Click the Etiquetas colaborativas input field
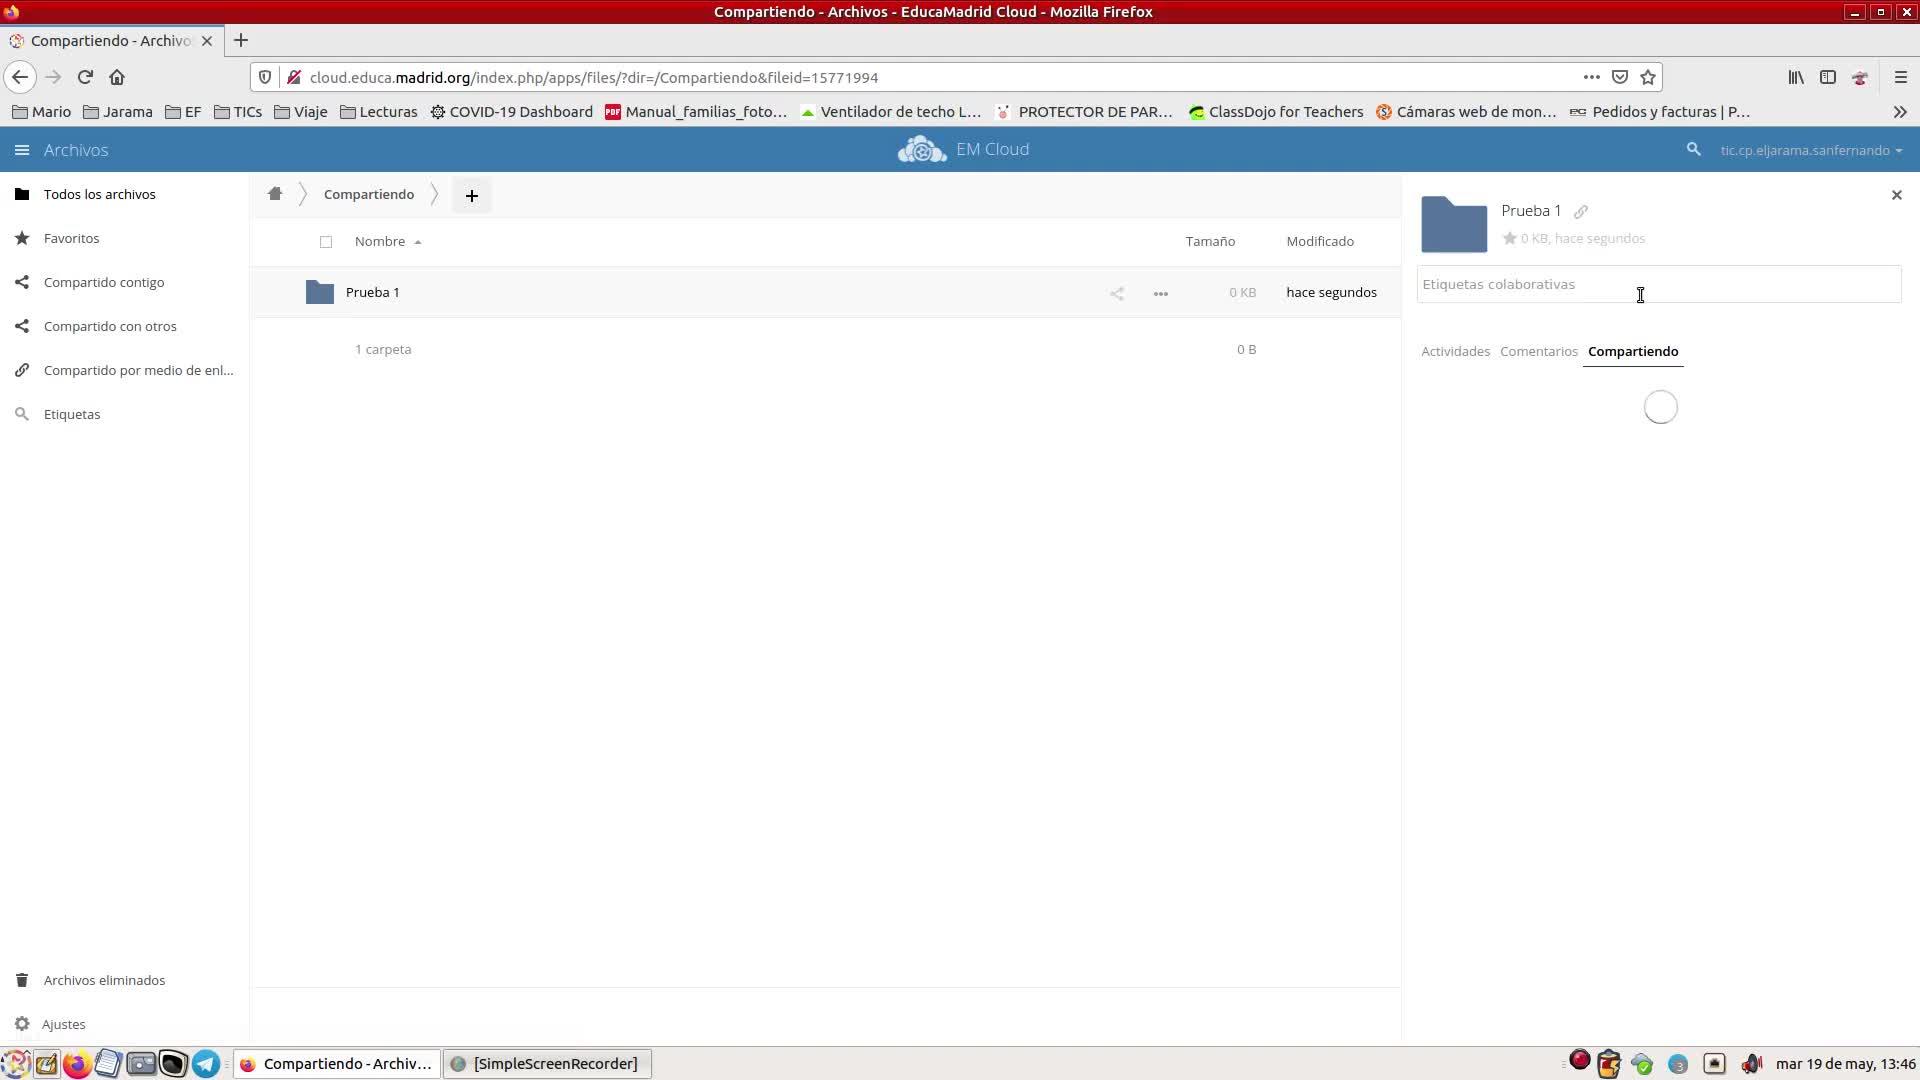 [x=1658, y=284]
